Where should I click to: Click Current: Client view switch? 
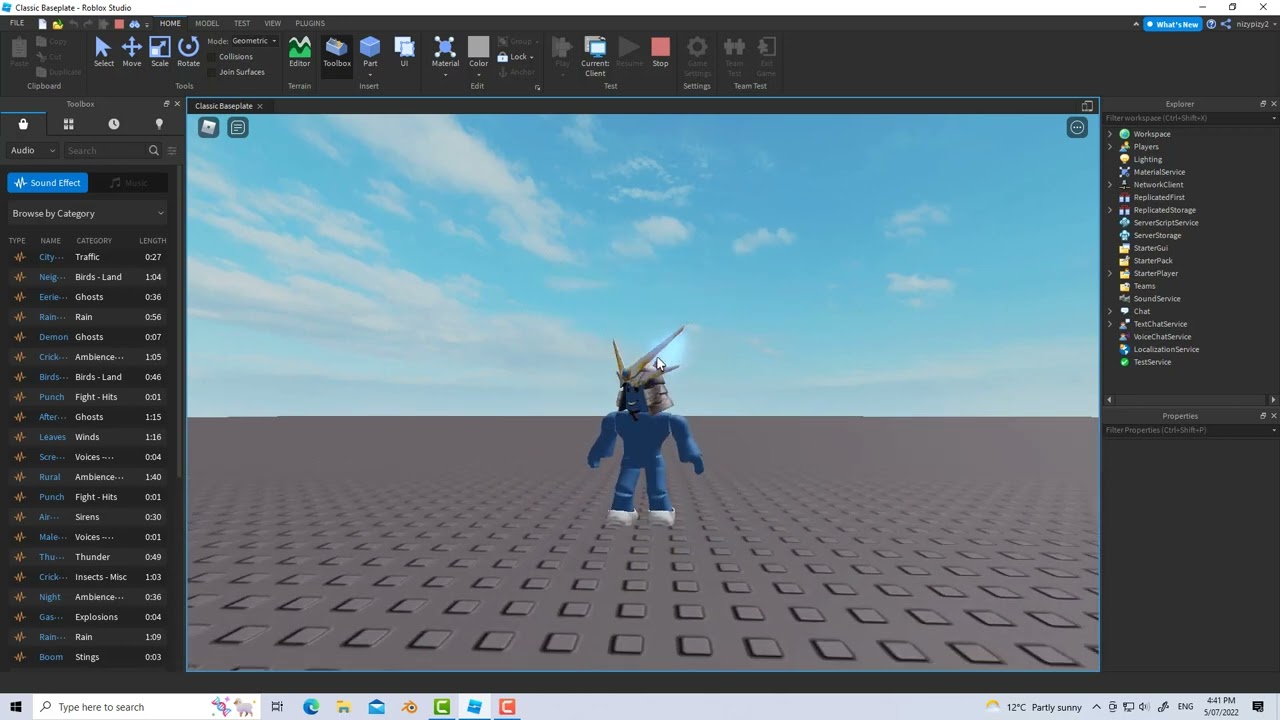[x=595, y=56]
